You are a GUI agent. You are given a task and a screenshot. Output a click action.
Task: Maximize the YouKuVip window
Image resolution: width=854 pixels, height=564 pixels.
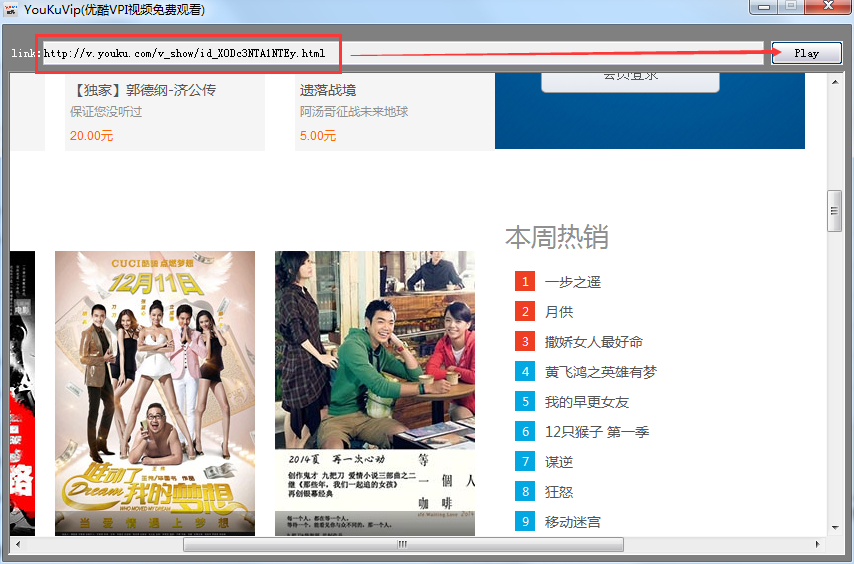coord(791,7)
